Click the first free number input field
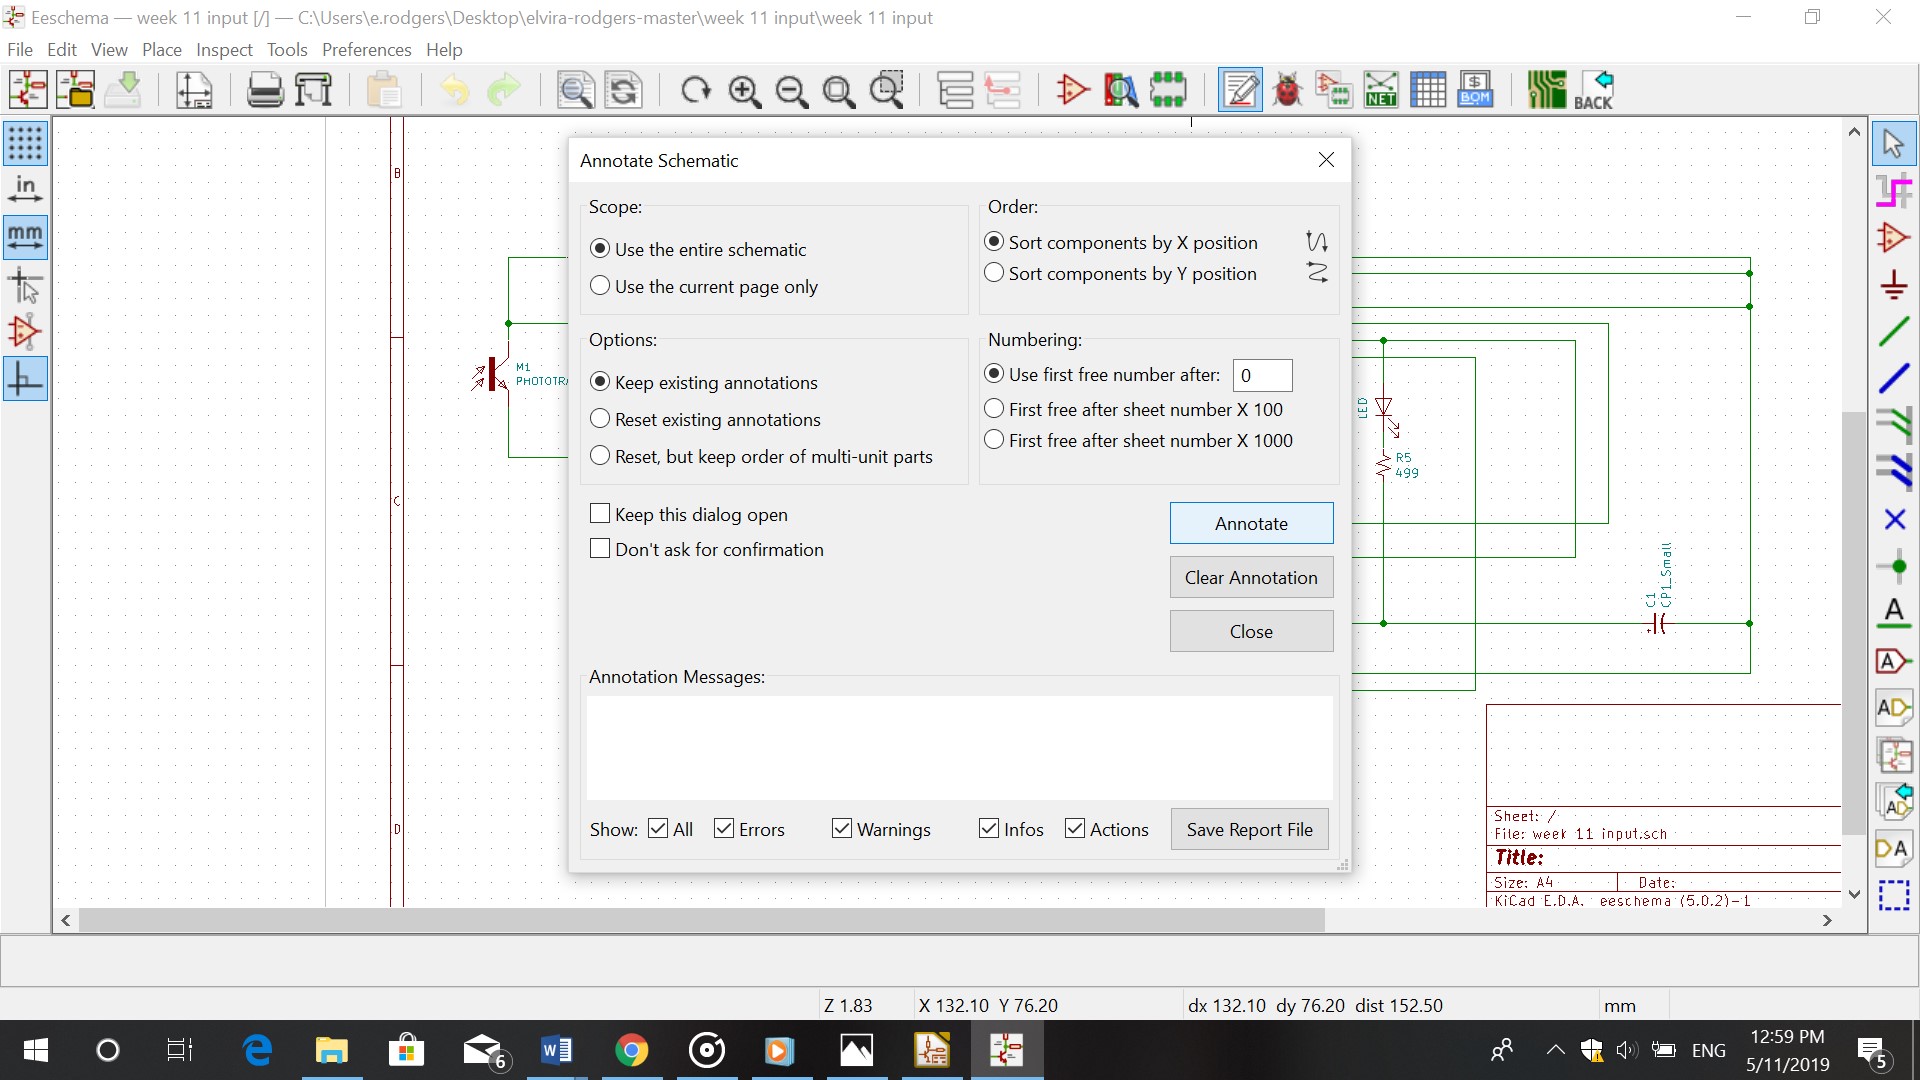Screen dimensions: 1920x1080 (x=1262, y=375)
